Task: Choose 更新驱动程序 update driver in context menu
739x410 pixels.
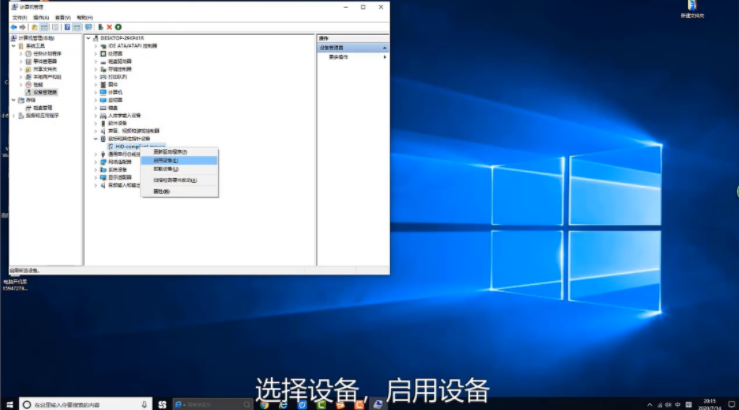Action: click(x=180, y=152)
